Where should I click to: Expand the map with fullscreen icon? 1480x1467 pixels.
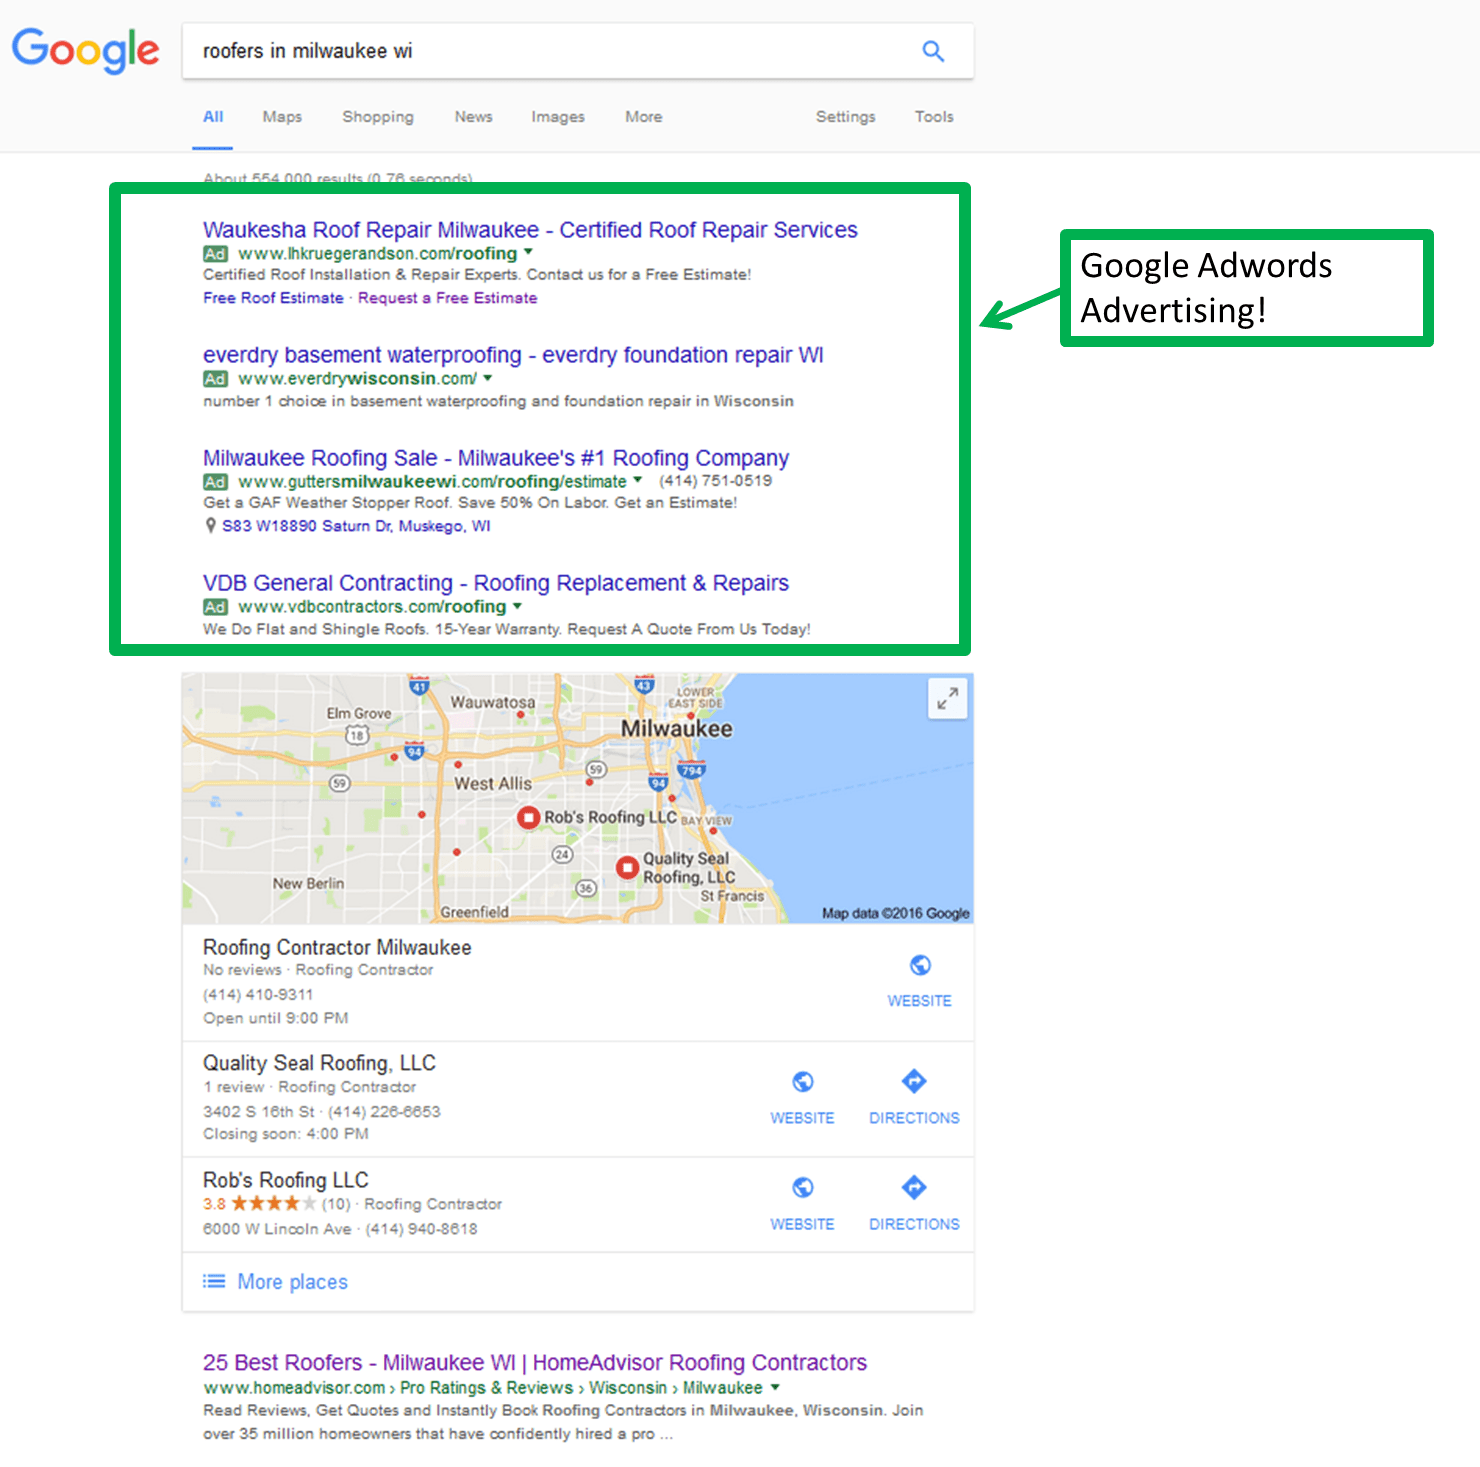pos(946,698)
